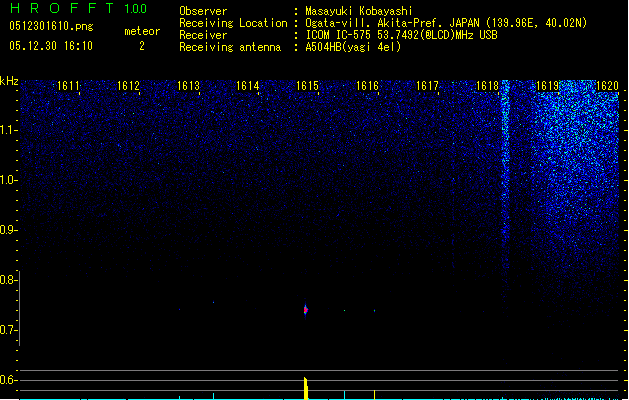Click time axis label 1618
Viewport: 629px width, 400px height.
[x=487, y=86]
